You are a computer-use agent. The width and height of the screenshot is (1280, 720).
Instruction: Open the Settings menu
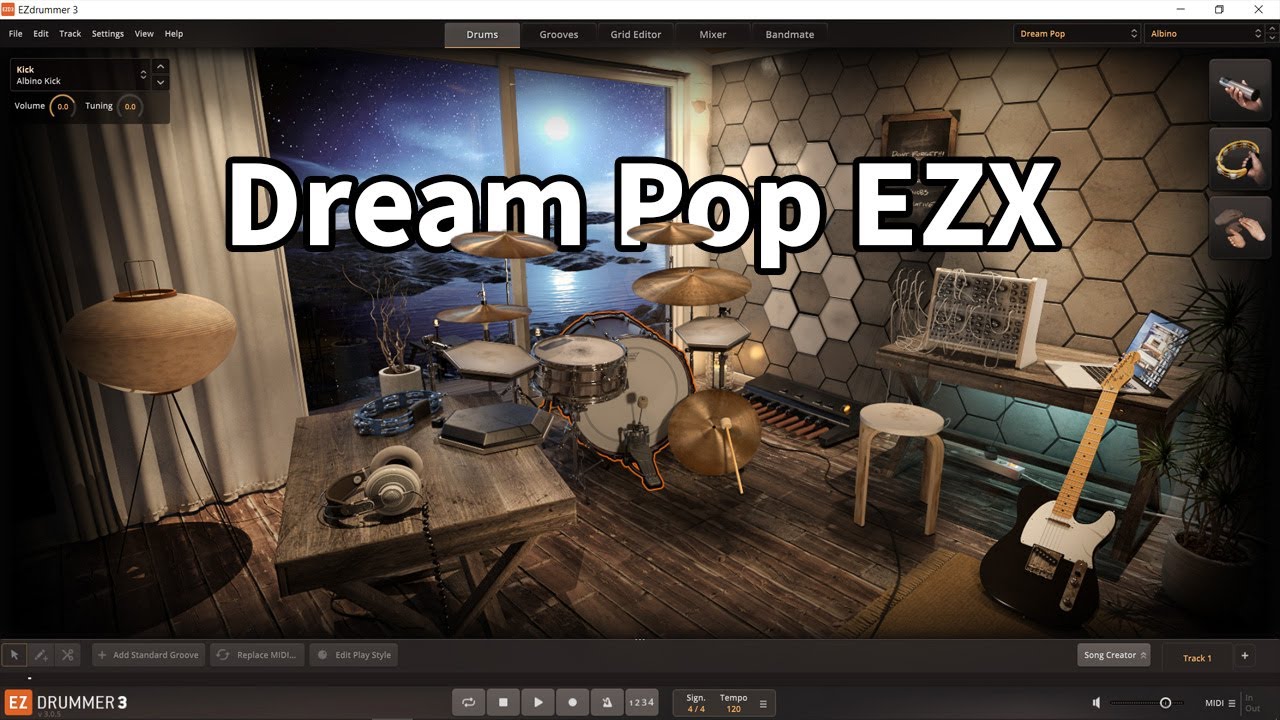click(108, 34)
